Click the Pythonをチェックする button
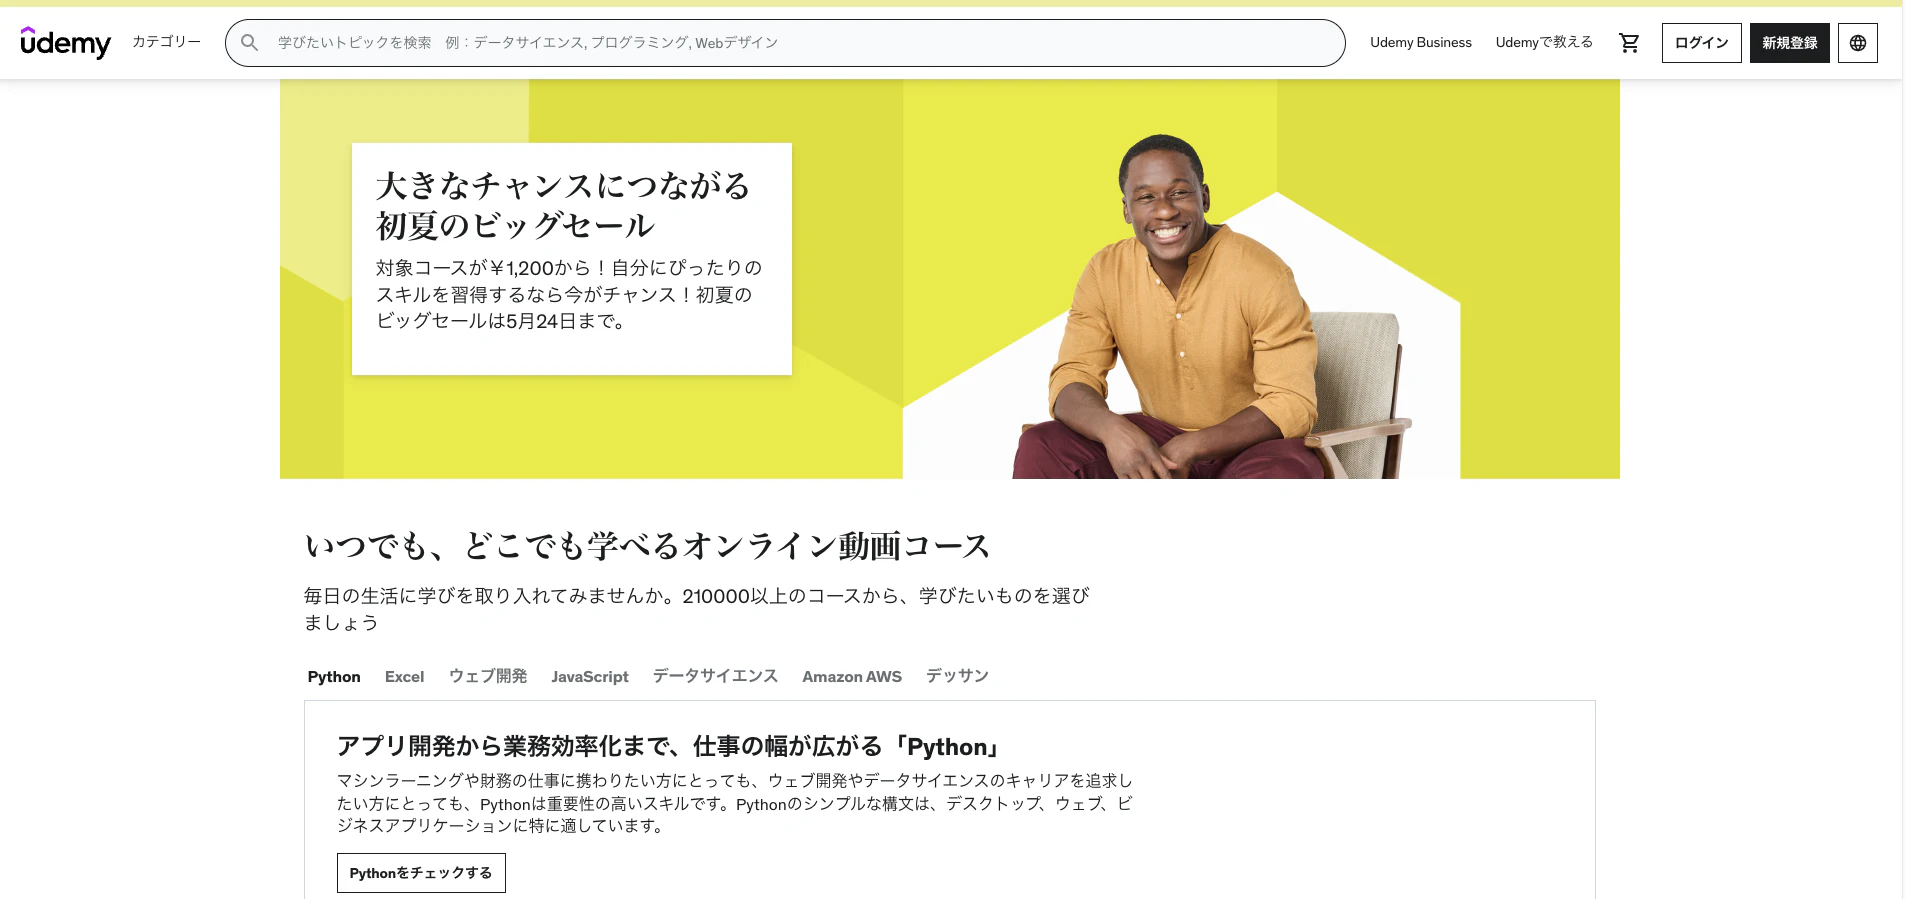Viewport: 1905px width, 899px height. click(421, 873)
